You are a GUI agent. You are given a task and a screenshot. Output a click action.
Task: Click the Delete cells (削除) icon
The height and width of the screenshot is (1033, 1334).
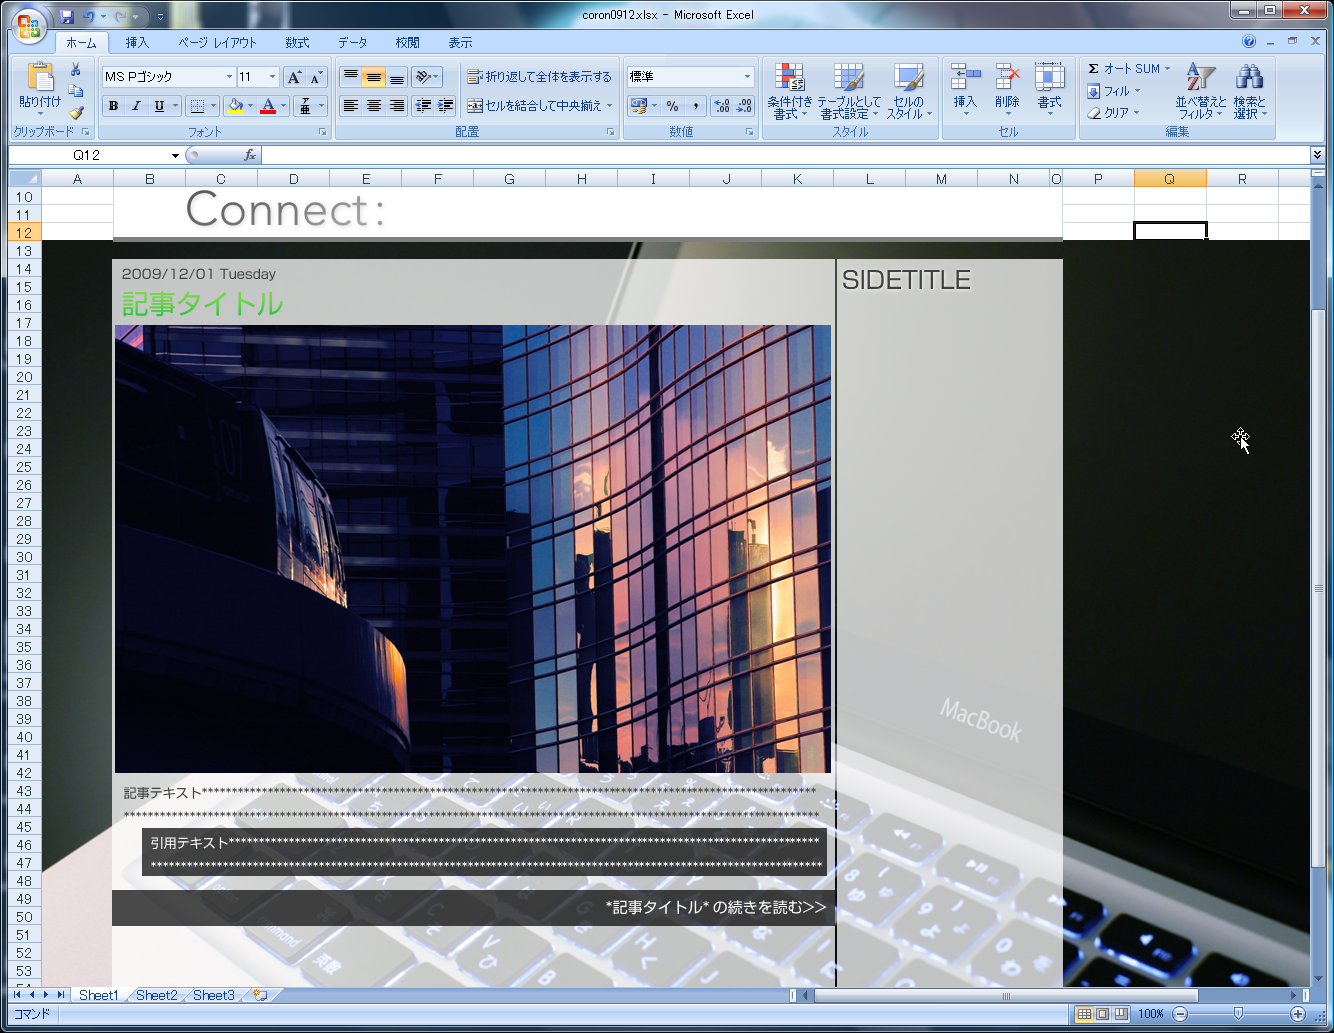pos(1007,88)
